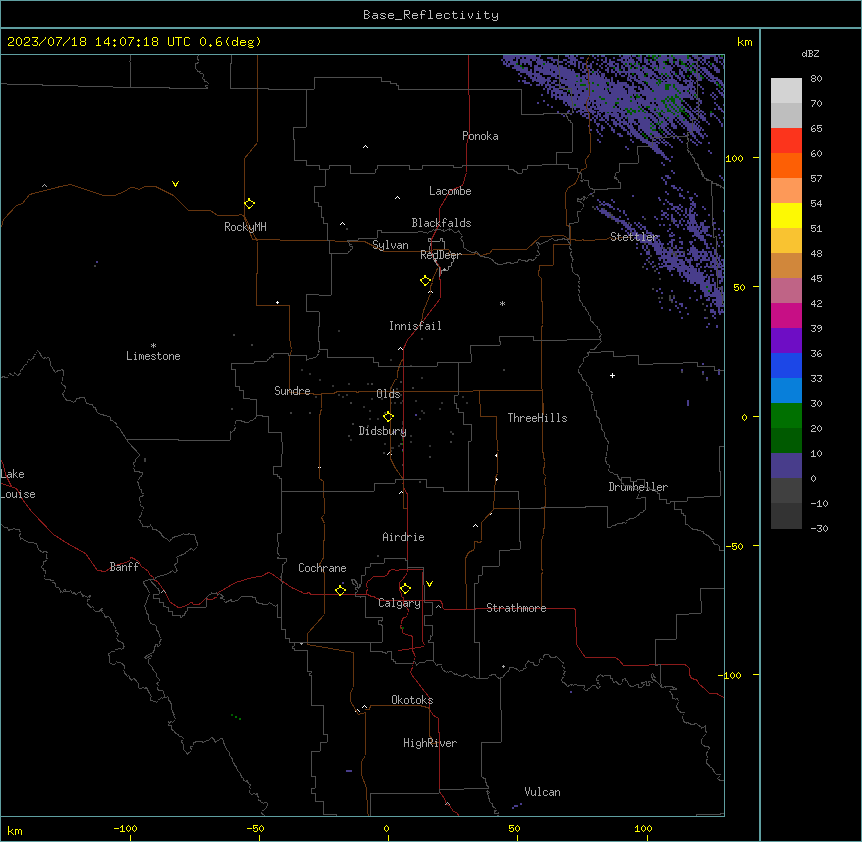The height and width of the screenshot is (842, 862).
Task: Select the blue 36 dBZ legend swatch
Action: (x=786, y=365)
